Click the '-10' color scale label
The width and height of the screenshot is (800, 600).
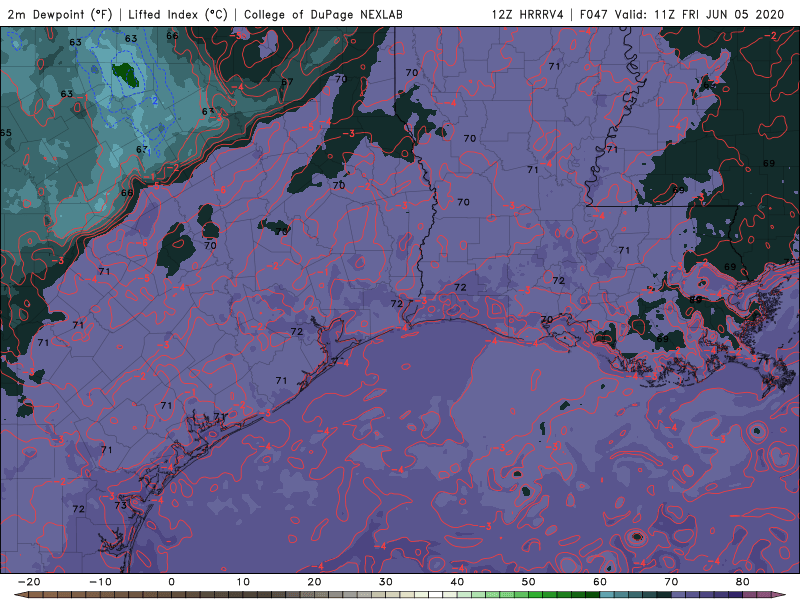100,582
